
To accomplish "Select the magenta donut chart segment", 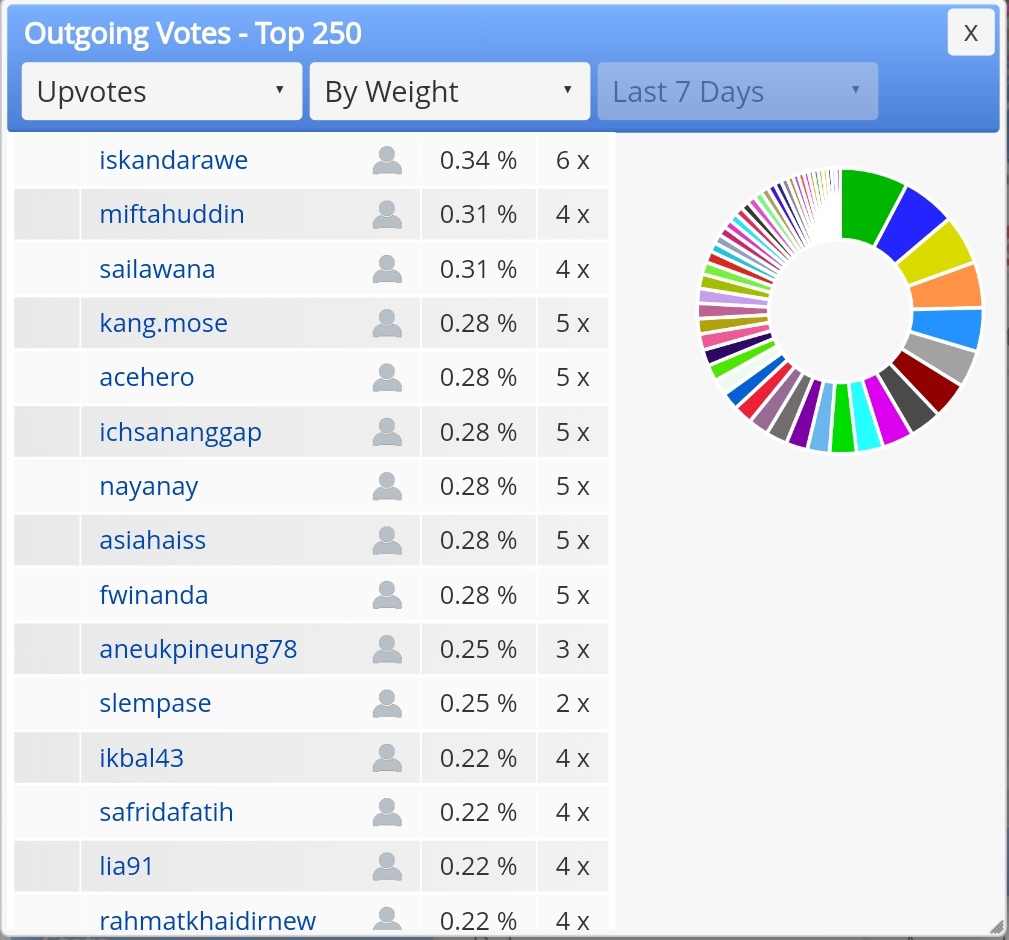I will (x=887, y=411).
